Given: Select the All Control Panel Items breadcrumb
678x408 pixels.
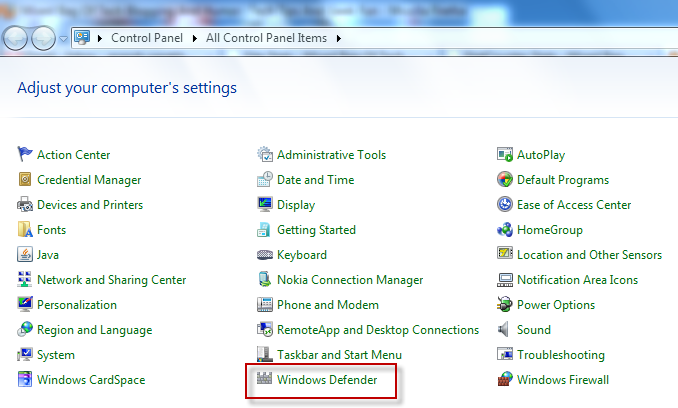Looking at the screenshot, I should pyautogui.click(x=266, y=38).
